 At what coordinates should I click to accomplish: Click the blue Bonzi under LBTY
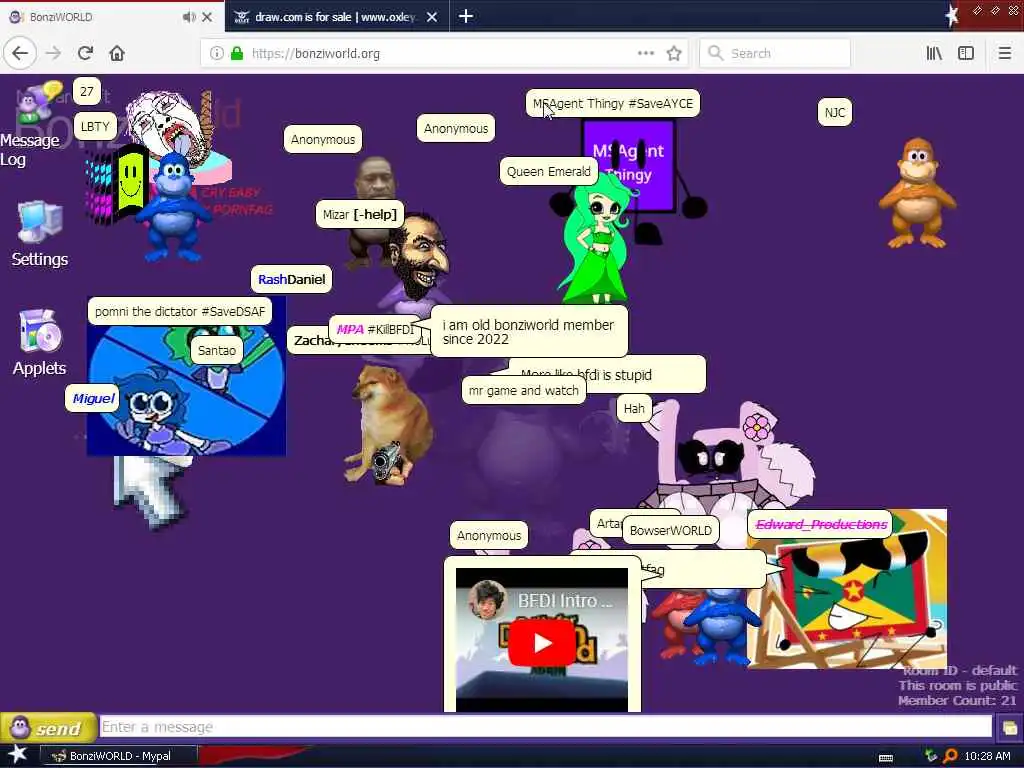[x=173, y=206]
